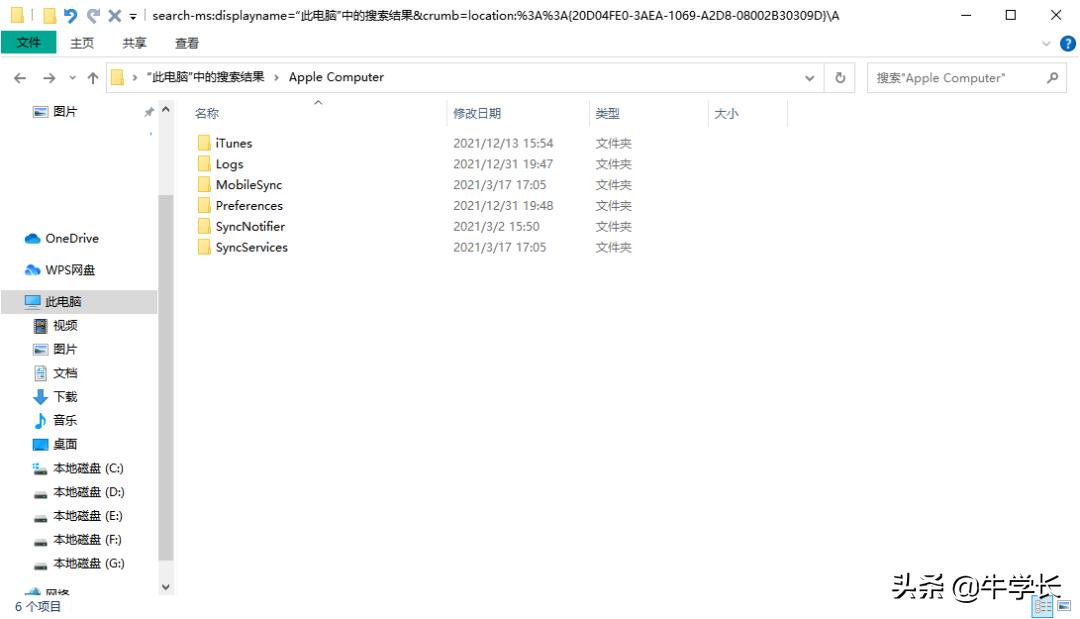Click the help question mark button
The image size is (1080, 619).
tap(1066, 43)
